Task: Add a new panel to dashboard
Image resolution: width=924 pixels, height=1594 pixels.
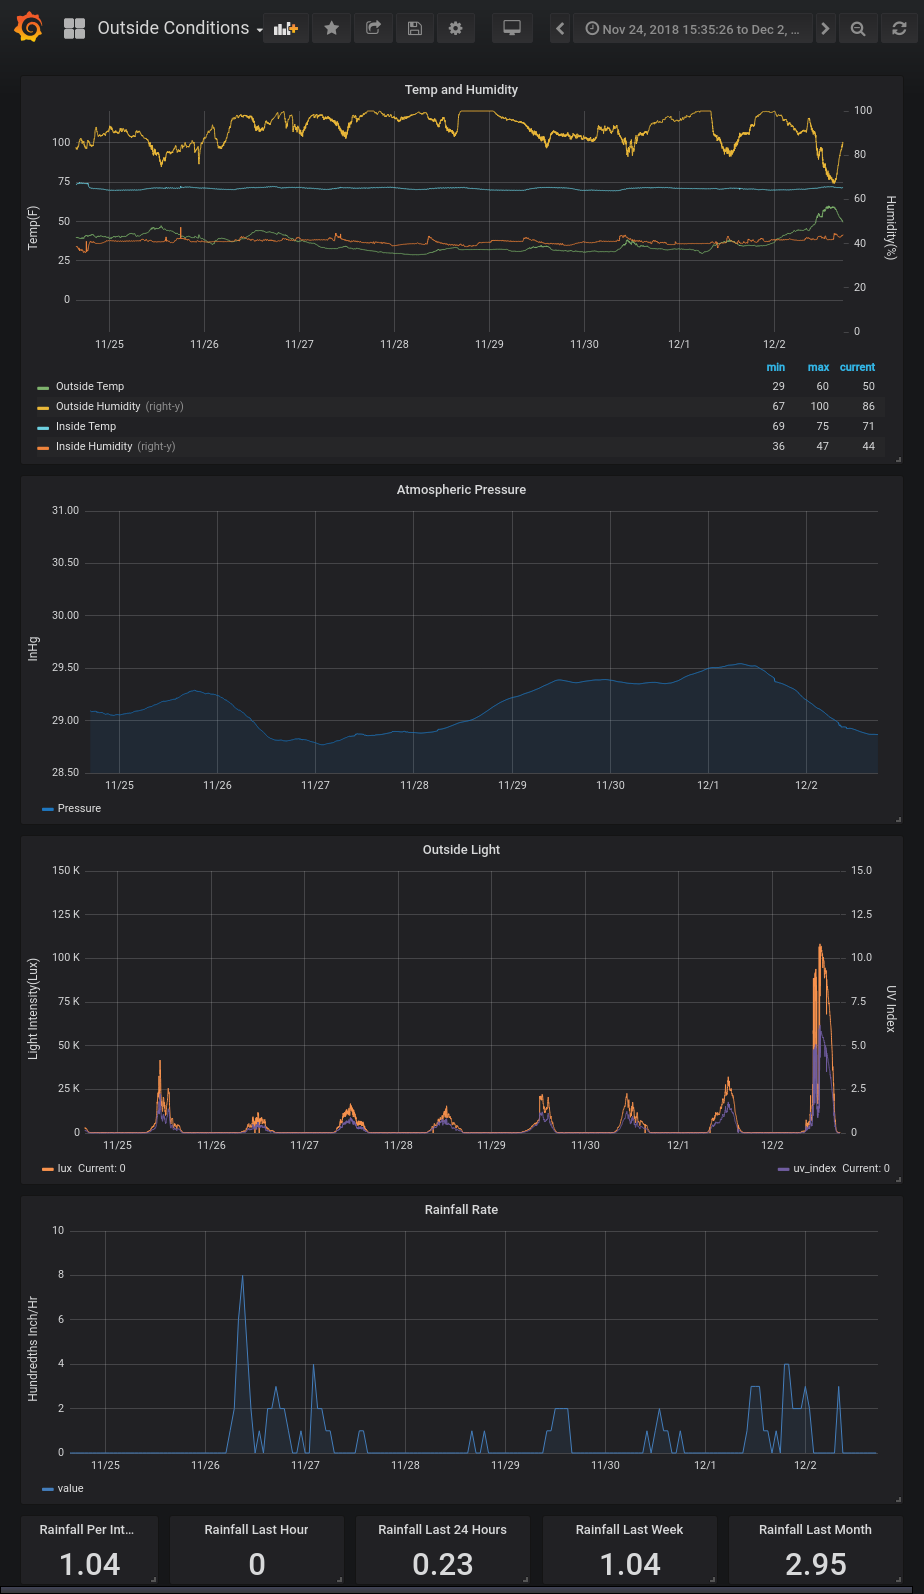Action: click(x=286, y=29)
